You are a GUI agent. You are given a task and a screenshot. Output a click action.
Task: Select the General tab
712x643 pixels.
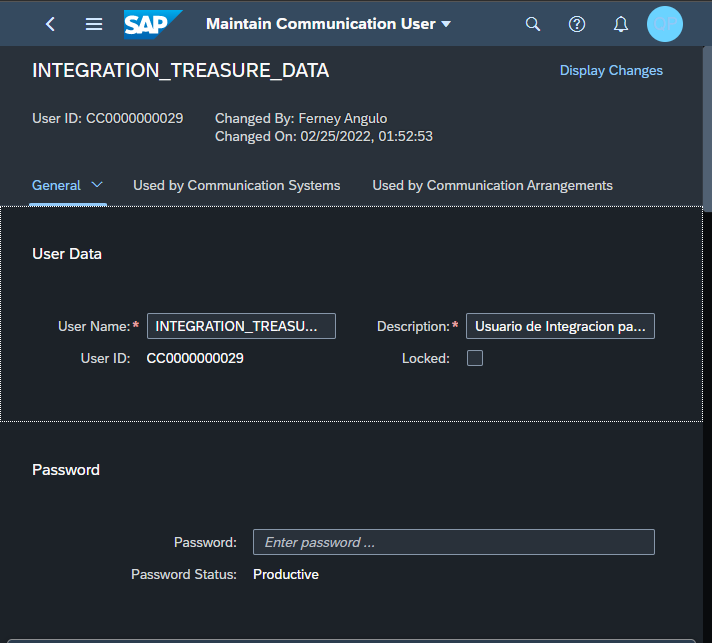57,185
